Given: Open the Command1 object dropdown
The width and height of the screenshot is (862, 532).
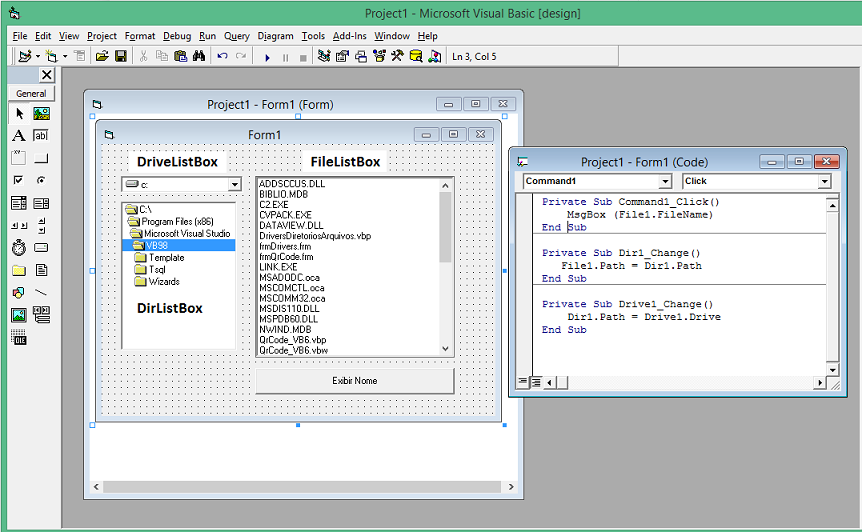Looking at the screenshot, I should tap(665, 181).
